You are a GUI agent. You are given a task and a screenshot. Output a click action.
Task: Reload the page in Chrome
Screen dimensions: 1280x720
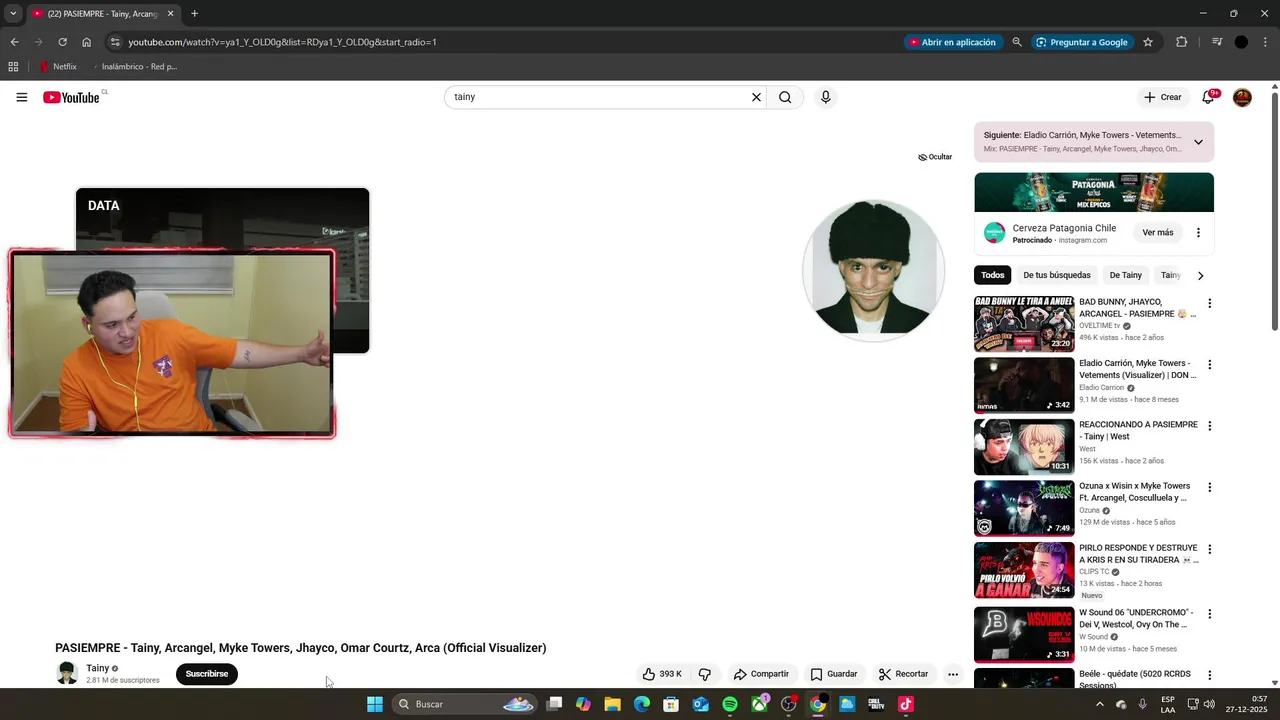[x=62, y=42]
